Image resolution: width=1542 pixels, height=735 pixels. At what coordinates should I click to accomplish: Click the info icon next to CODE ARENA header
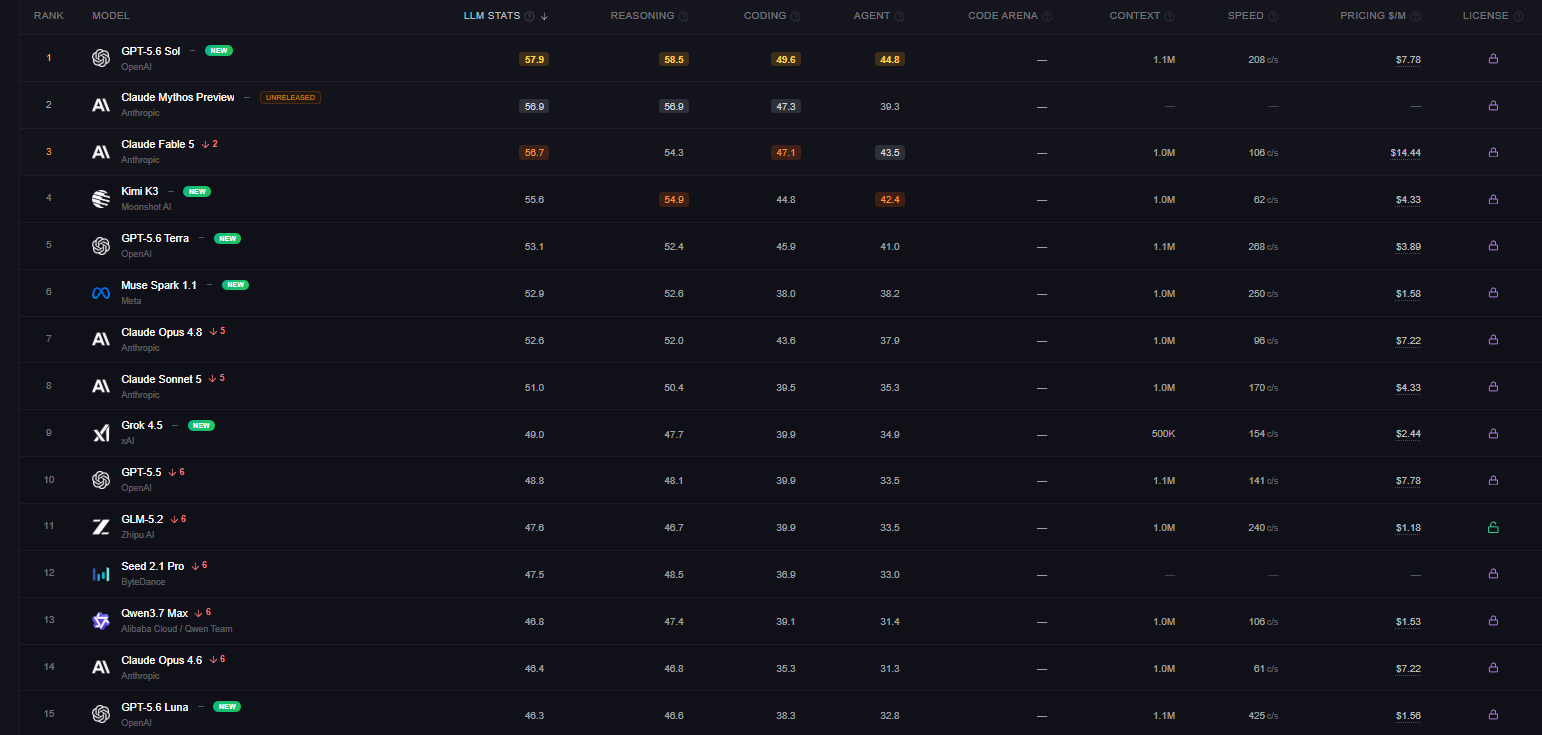pos(1048,16)
